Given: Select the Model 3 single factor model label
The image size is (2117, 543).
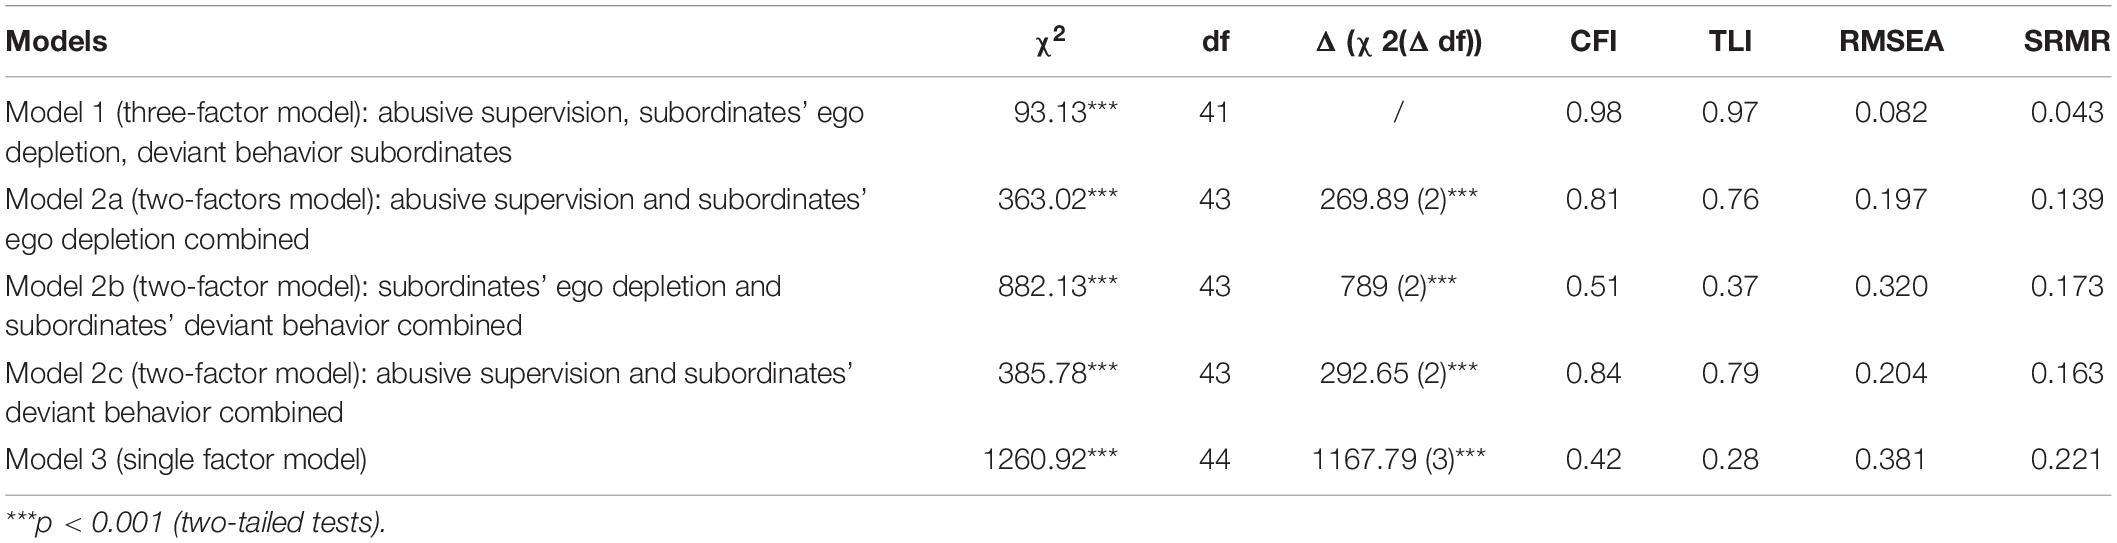Looking at the screenshot, I should [186, 460].
